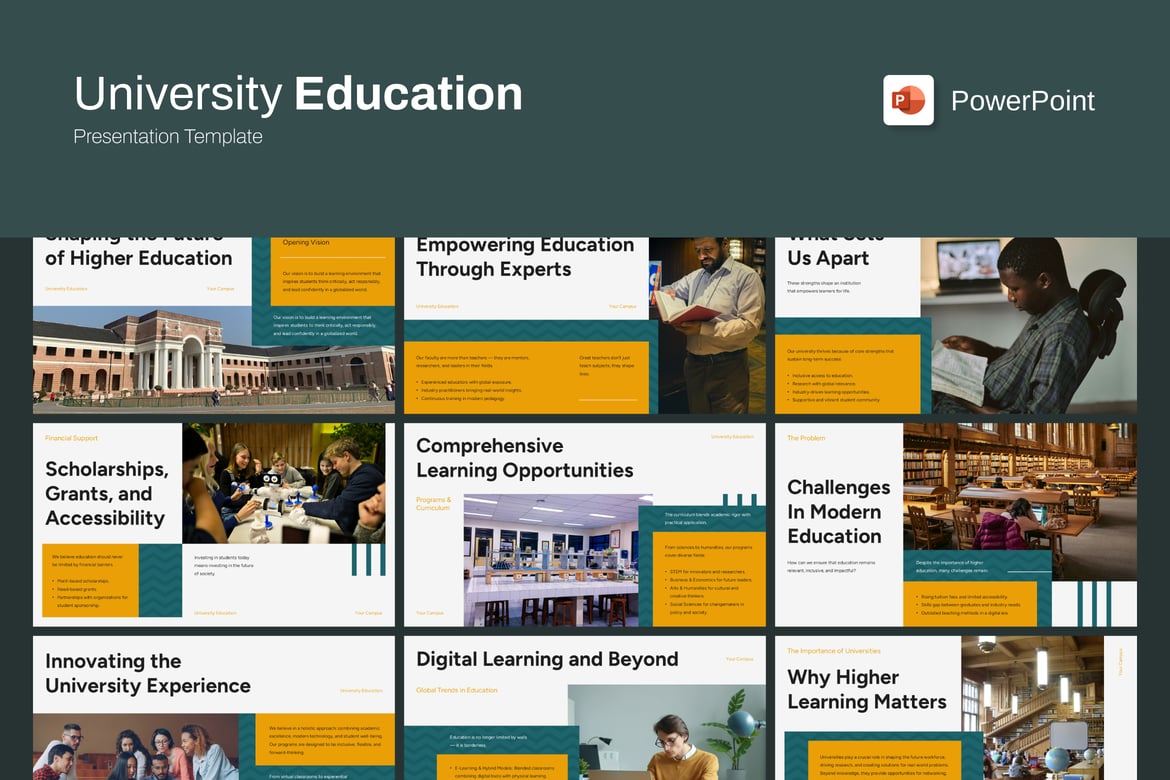Click the 'University Education' main title

click(x=298, y=94)
